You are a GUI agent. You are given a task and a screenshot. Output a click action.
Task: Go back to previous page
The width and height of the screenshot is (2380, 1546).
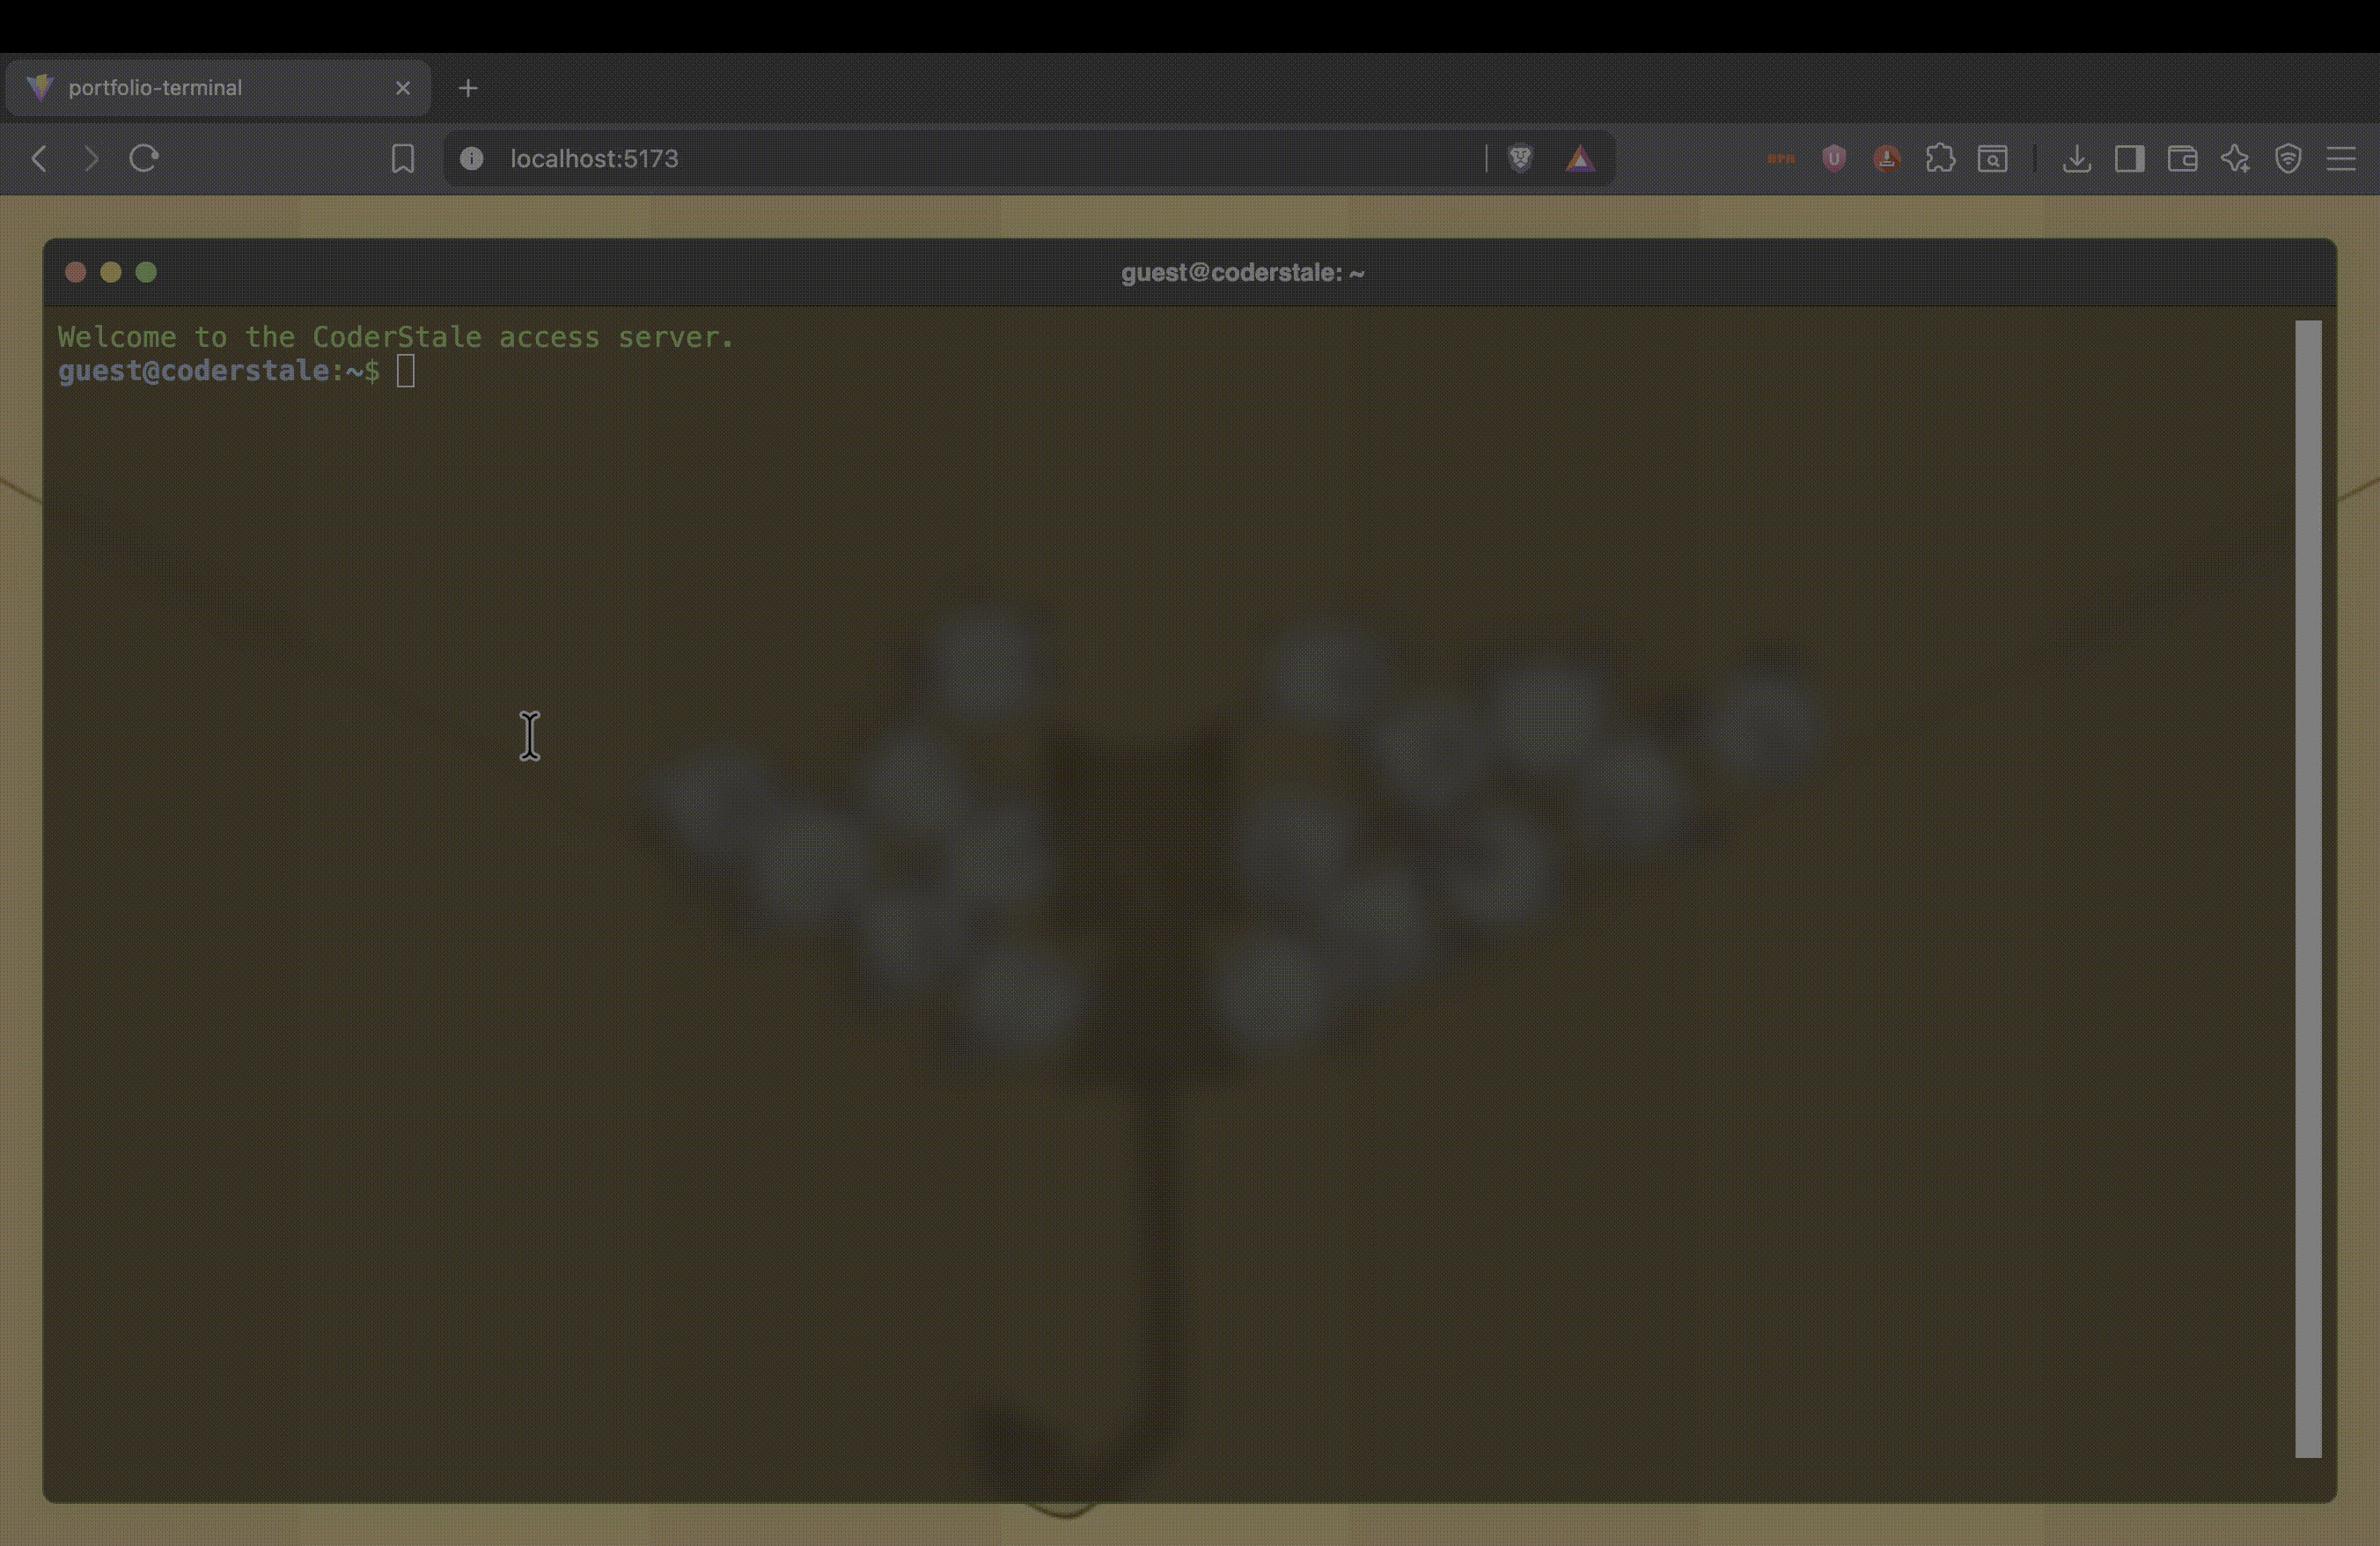tap(39, 158)
